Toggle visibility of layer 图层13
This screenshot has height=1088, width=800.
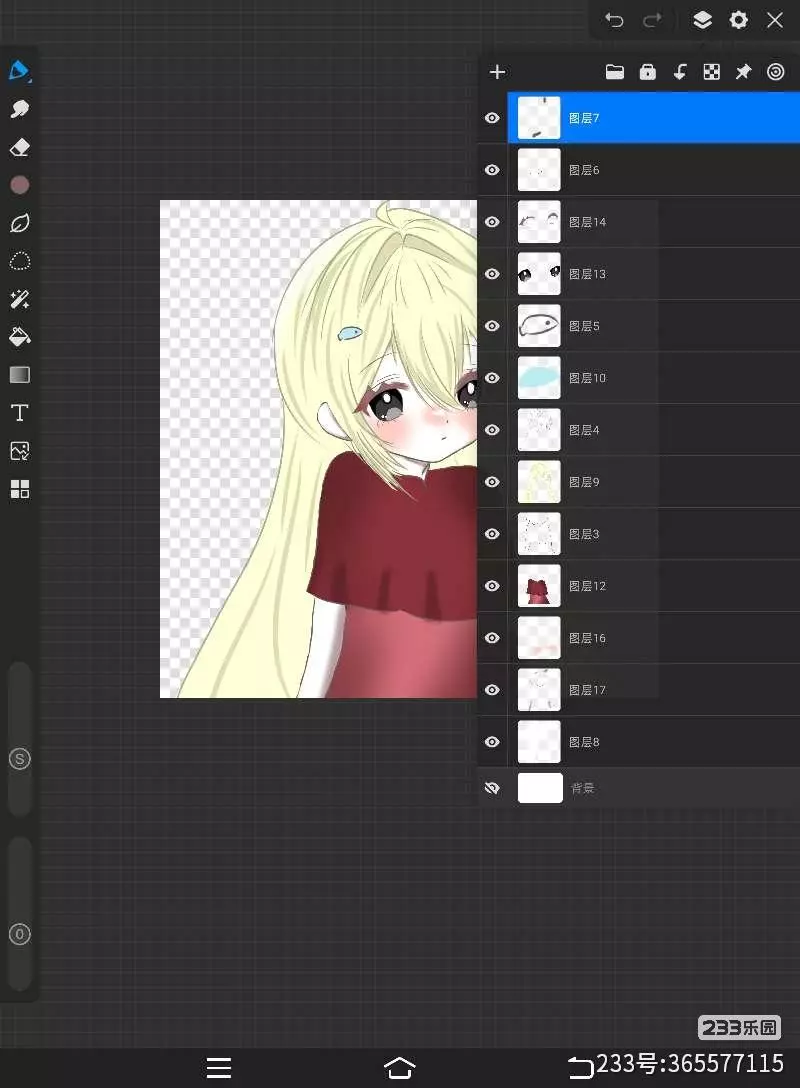point(492,274)
